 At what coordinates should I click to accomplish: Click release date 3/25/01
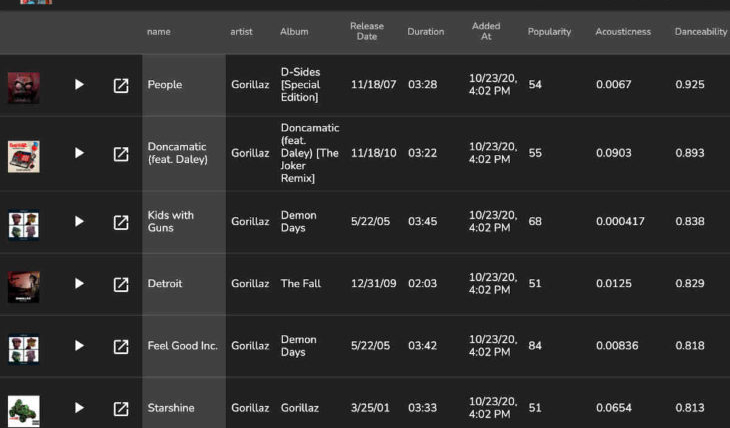(370, 408)
